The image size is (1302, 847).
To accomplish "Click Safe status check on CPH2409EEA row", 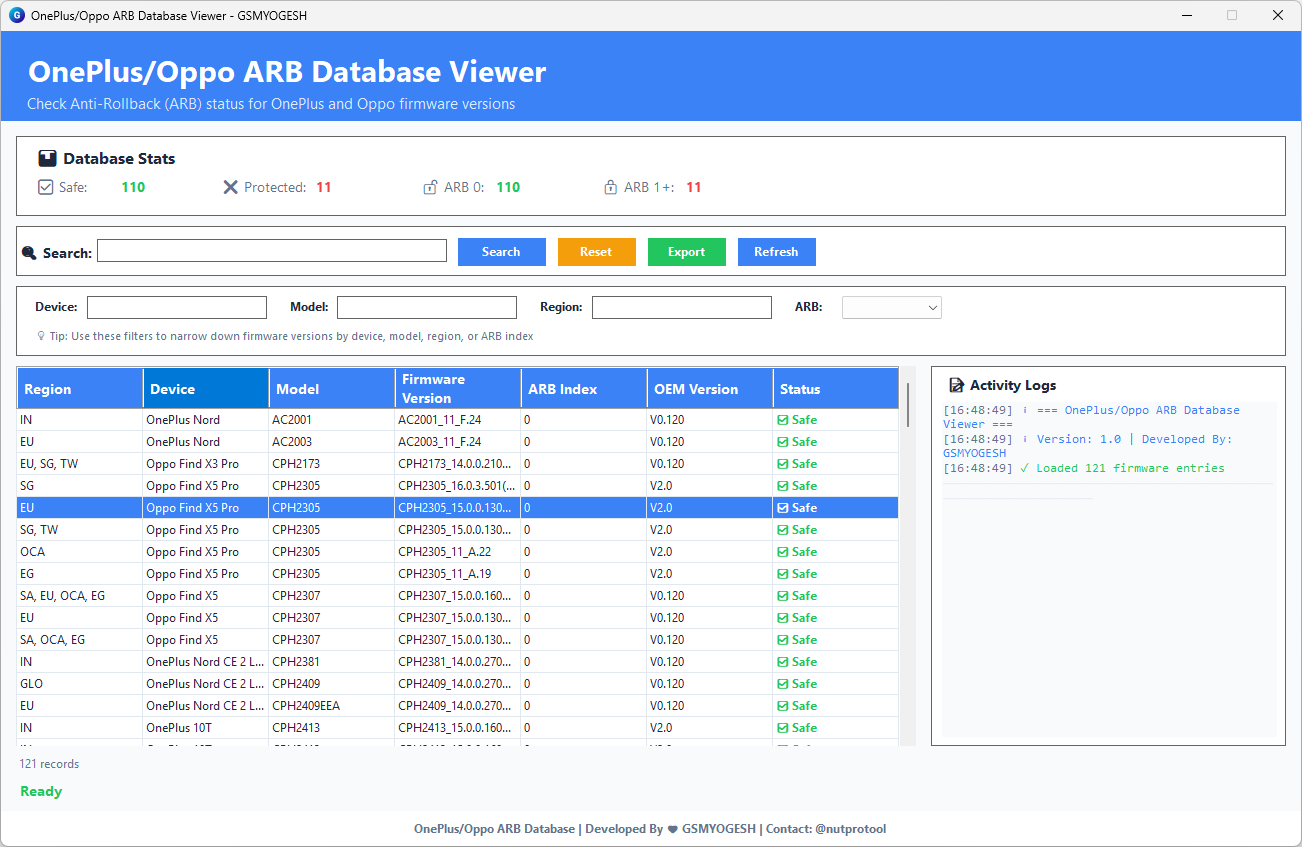I will coord(783,706).
